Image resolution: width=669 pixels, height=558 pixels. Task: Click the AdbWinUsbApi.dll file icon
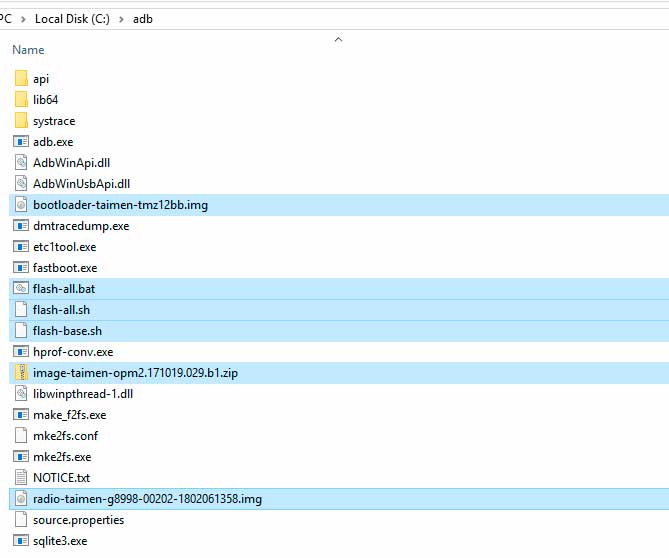[x=21, y=183]
